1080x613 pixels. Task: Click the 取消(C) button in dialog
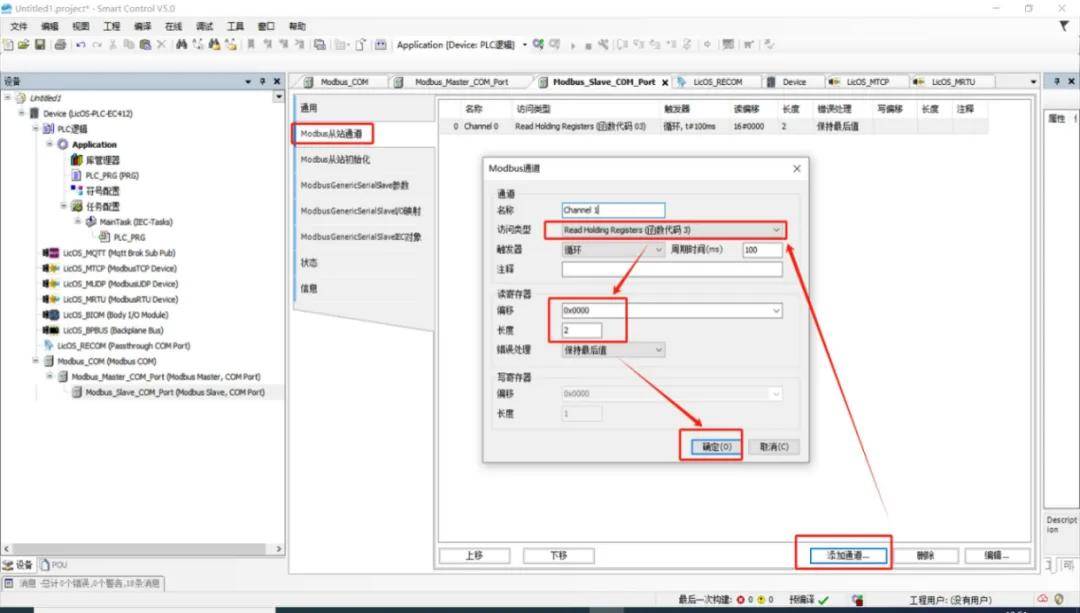(774, 446)
